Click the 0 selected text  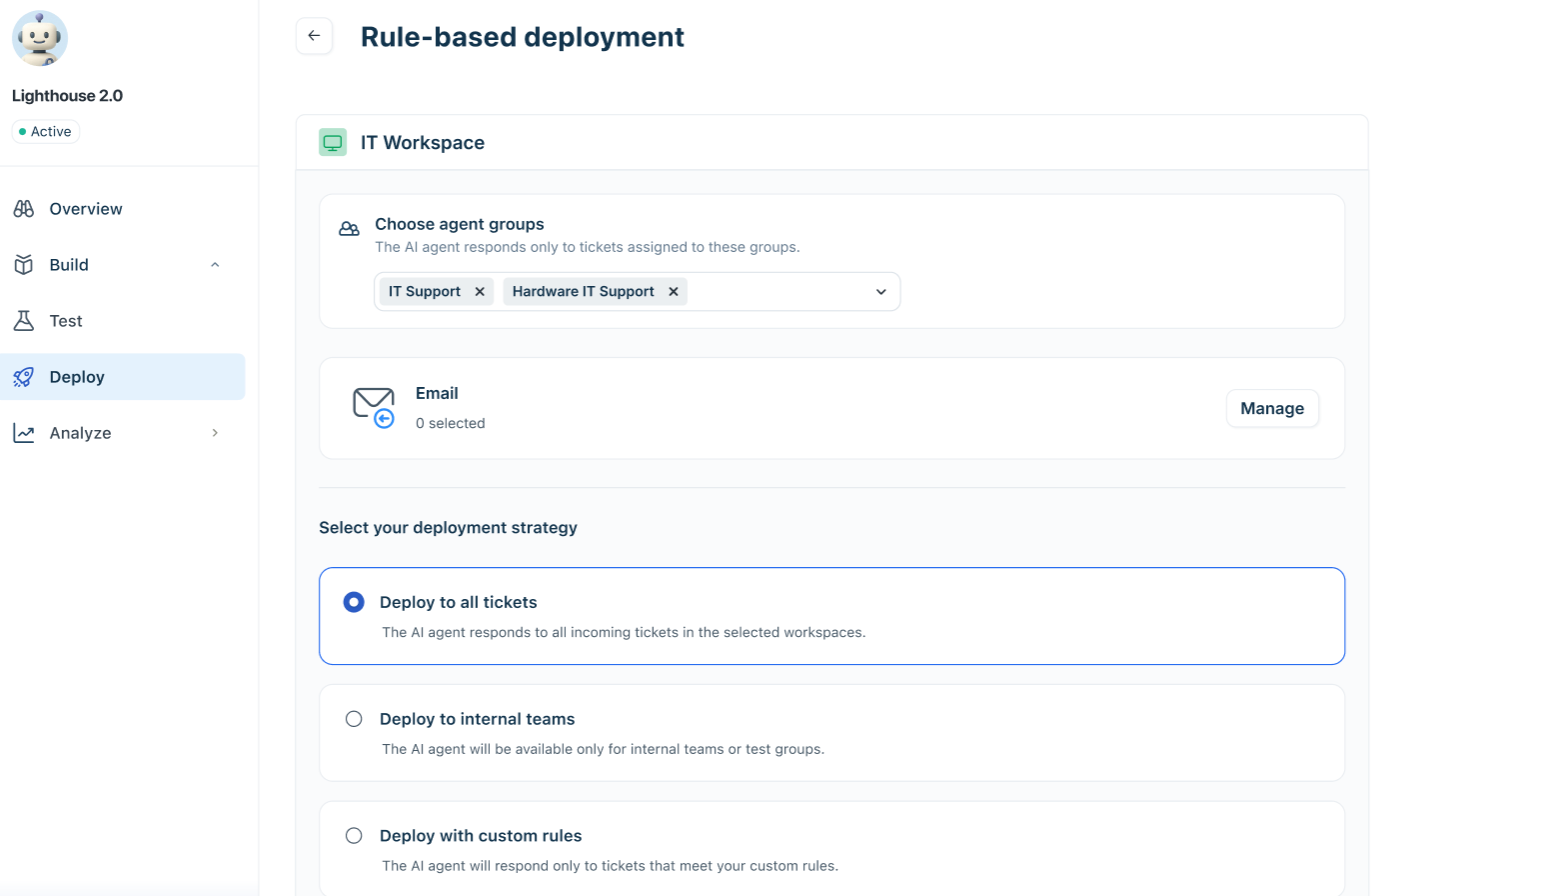pyautogui.click(x=450, y=423)
